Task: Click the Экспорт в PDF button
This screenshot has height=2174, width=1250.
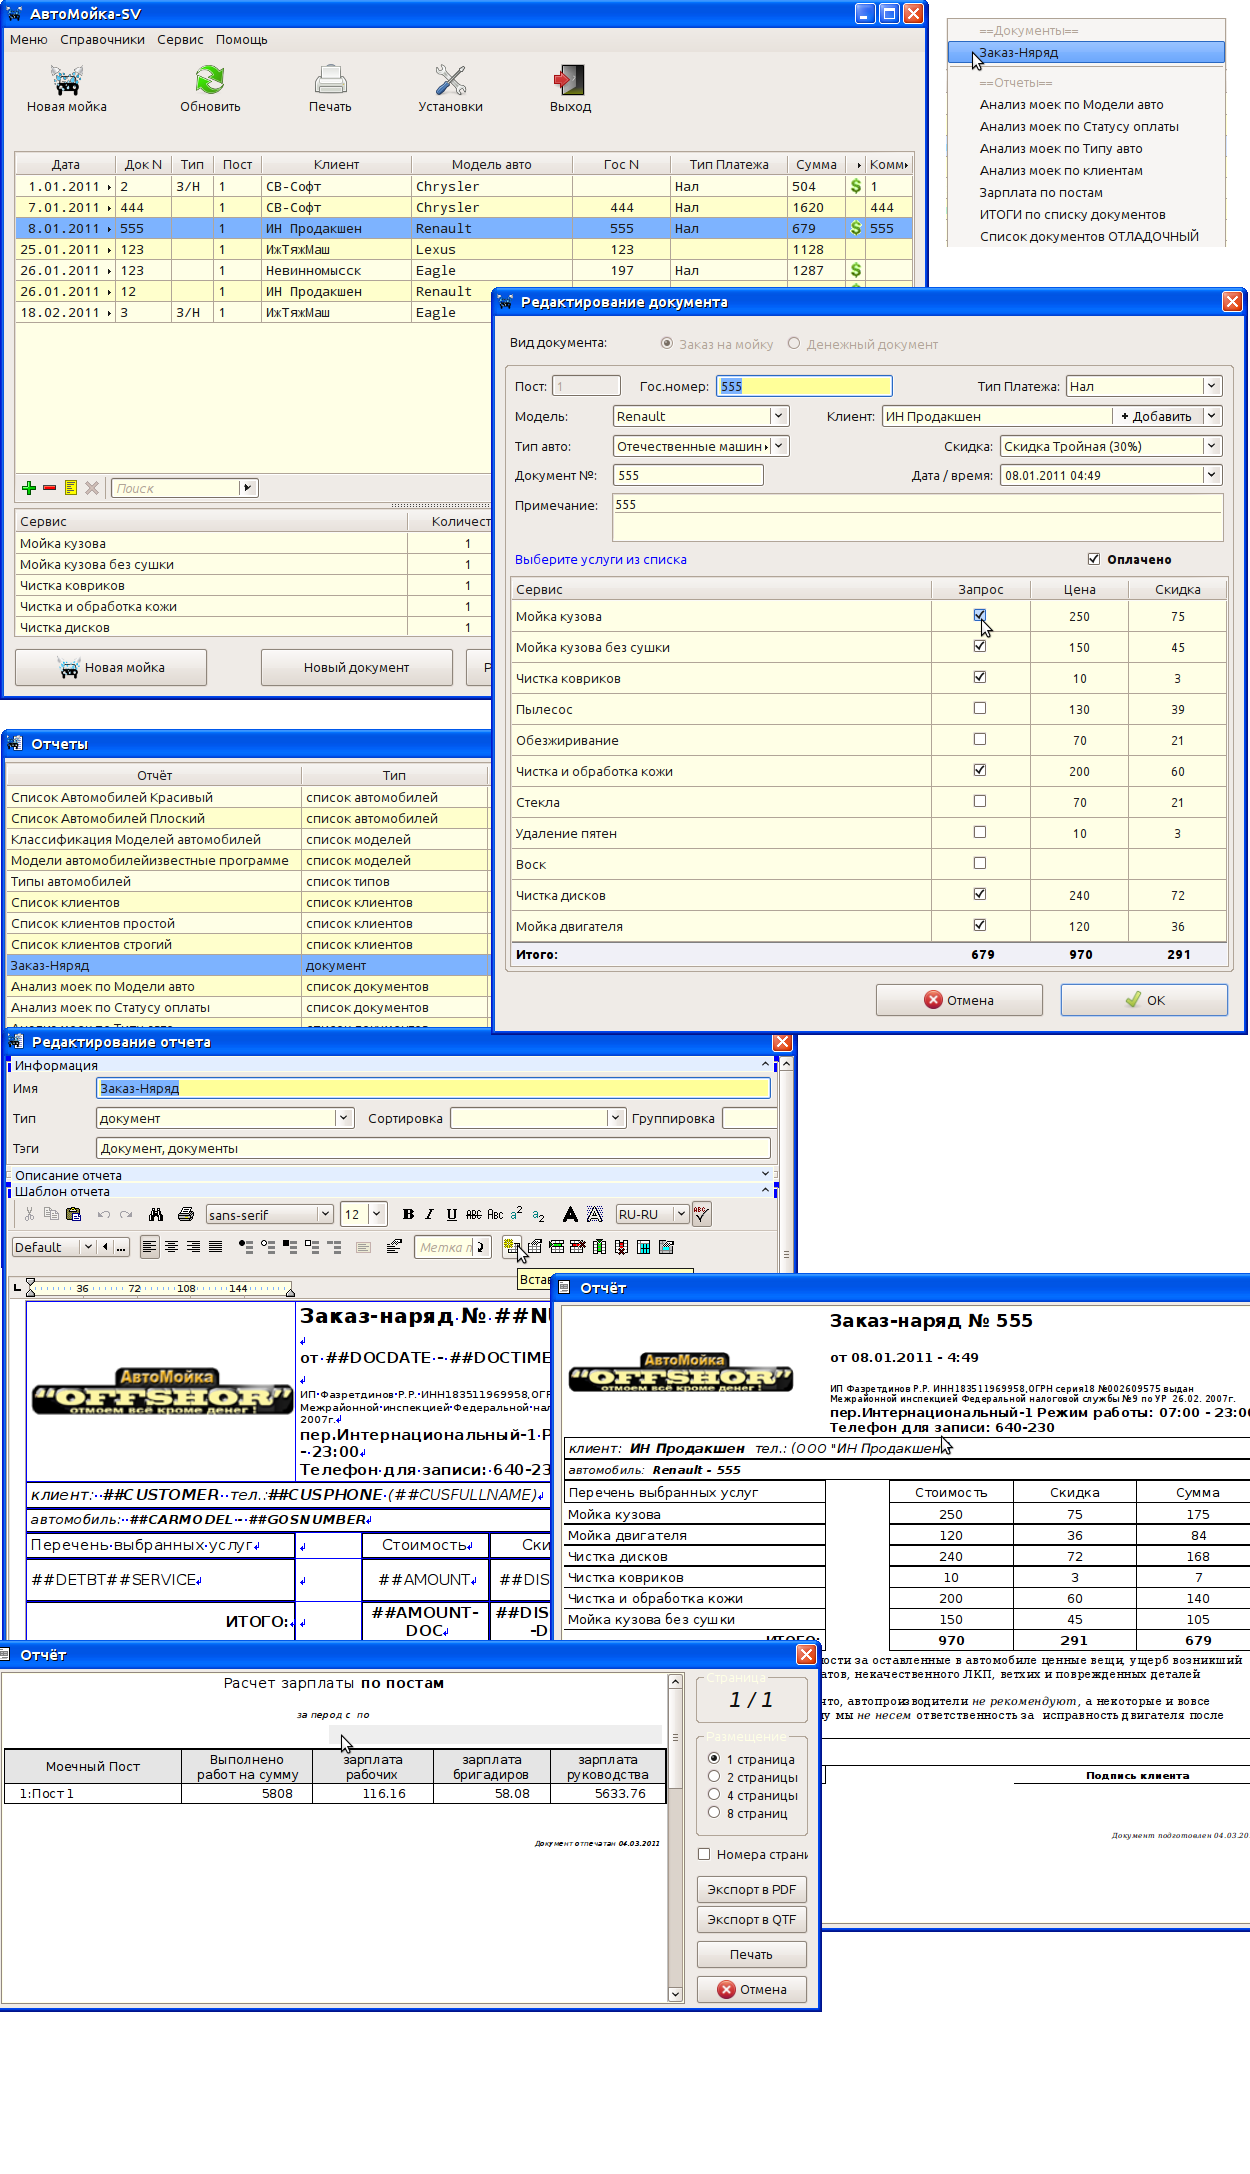Action: click(751, 1889)
